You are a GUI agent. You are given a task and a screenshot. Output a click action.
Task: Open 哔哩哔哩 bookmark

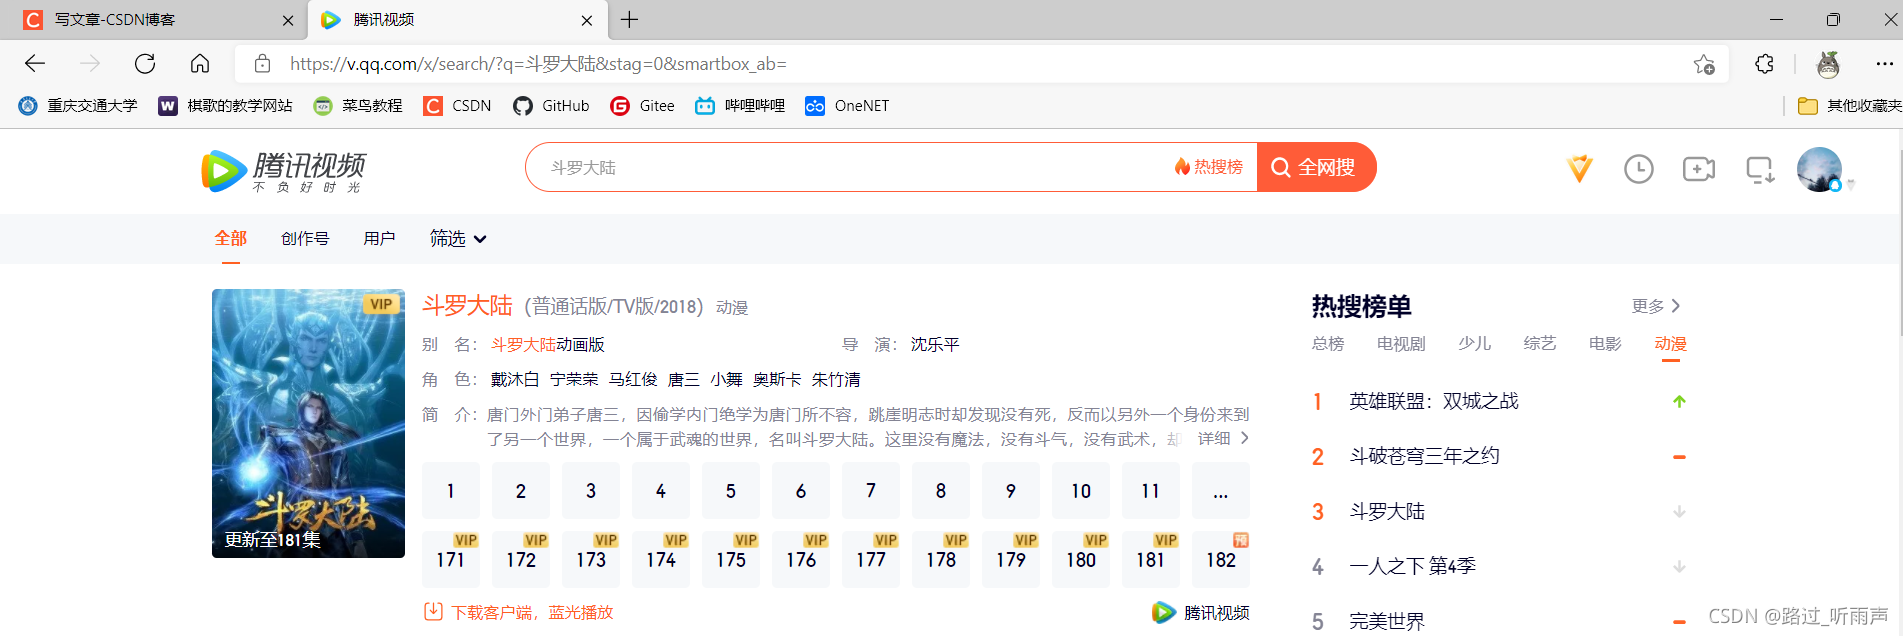740,106
